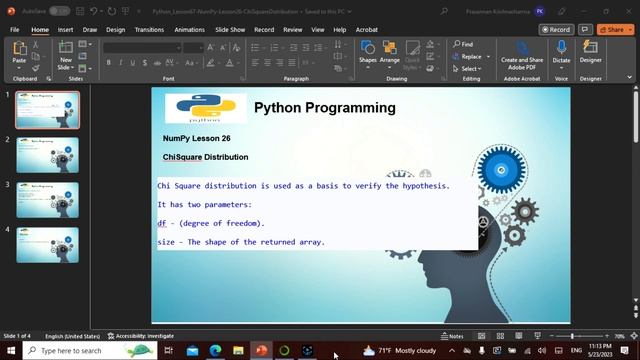Toggle Italic formatting
The width and height of the screenshot is (640, 360).
(121, 63)
